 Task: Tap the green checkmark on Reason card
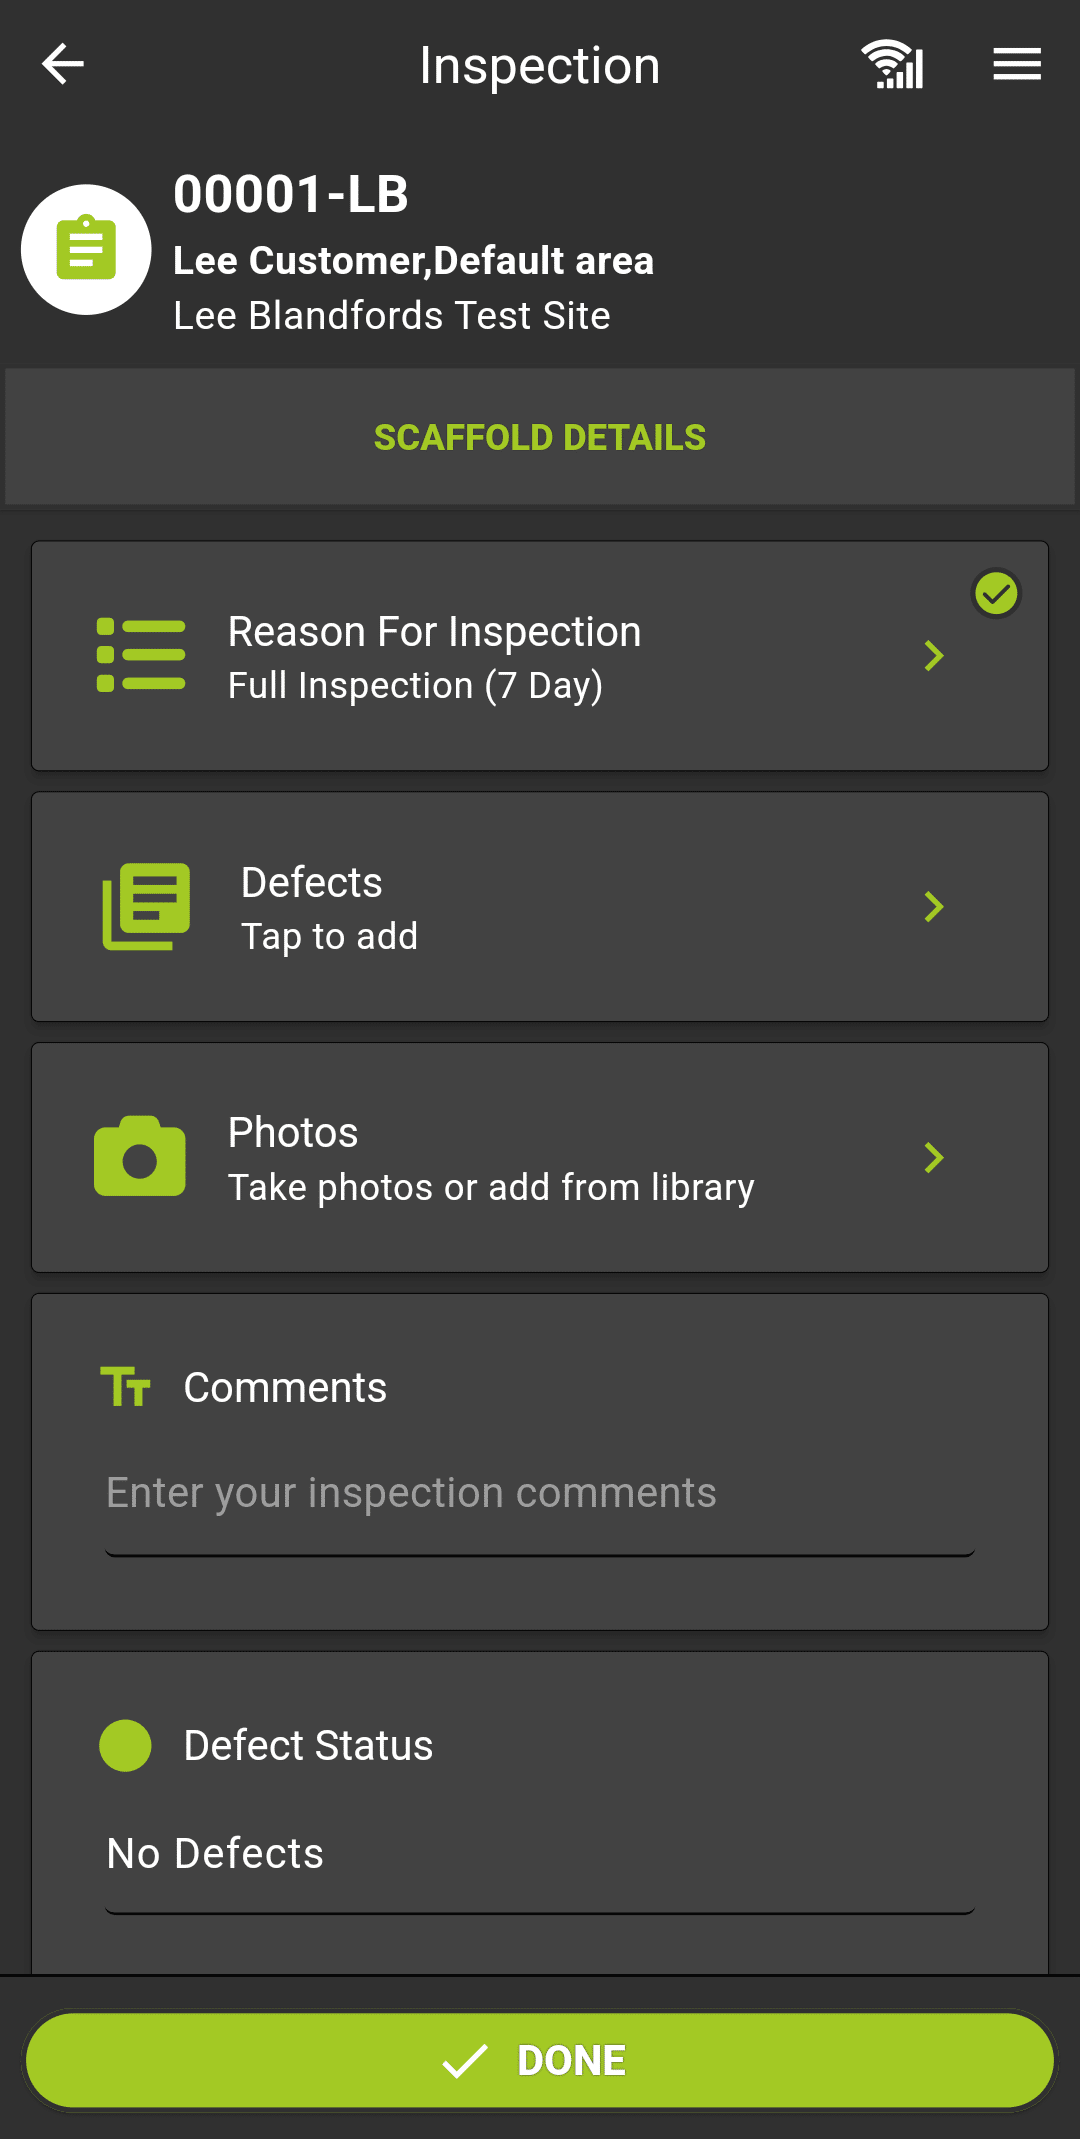tap(996, 594)
